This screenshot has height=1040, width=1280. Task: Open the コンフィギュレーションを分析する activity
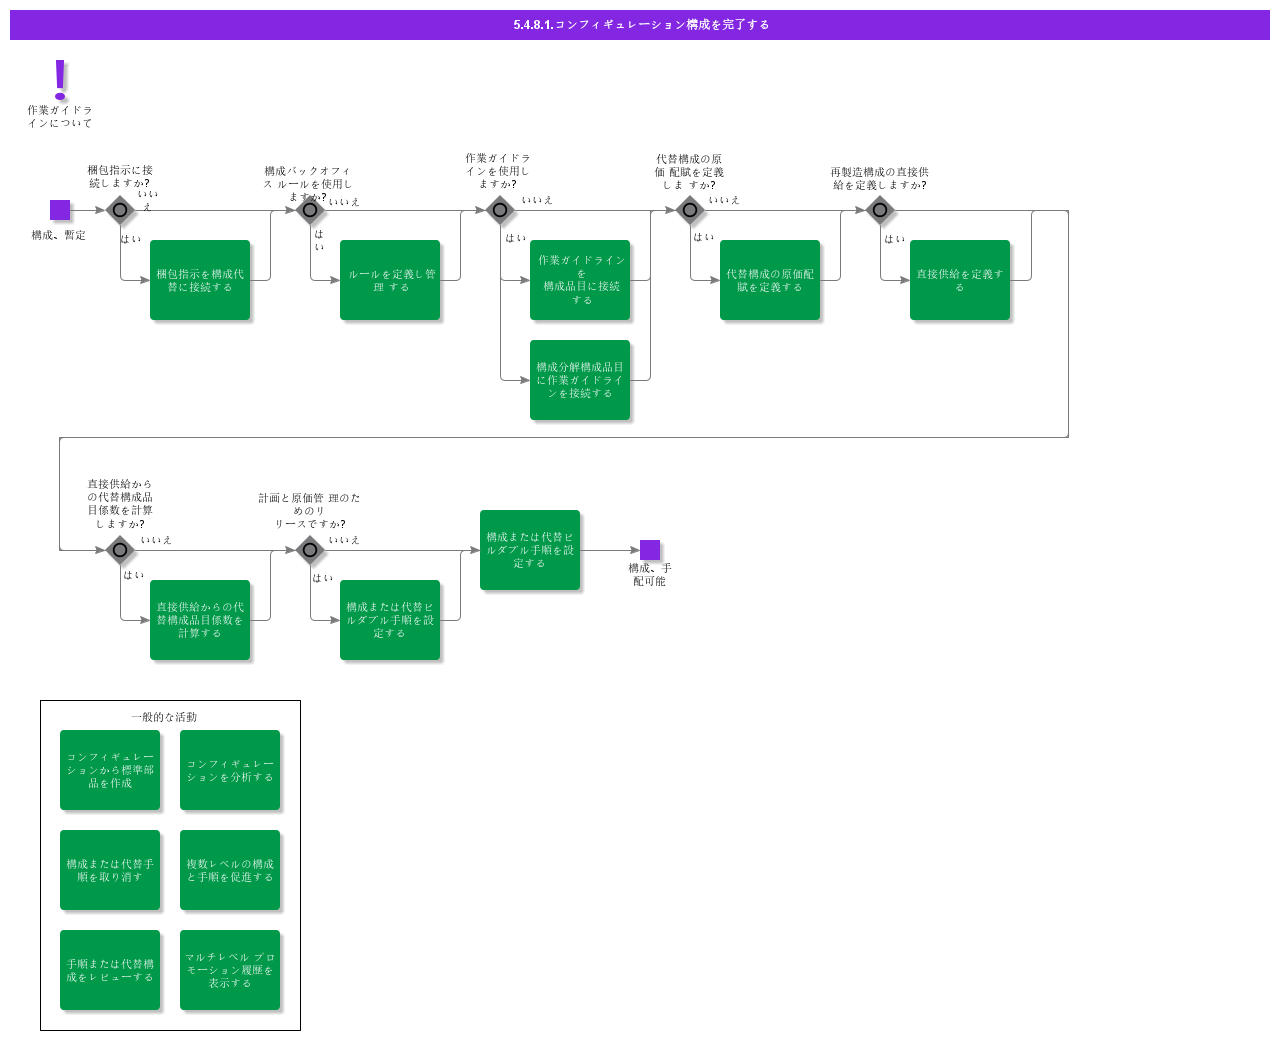230,770
